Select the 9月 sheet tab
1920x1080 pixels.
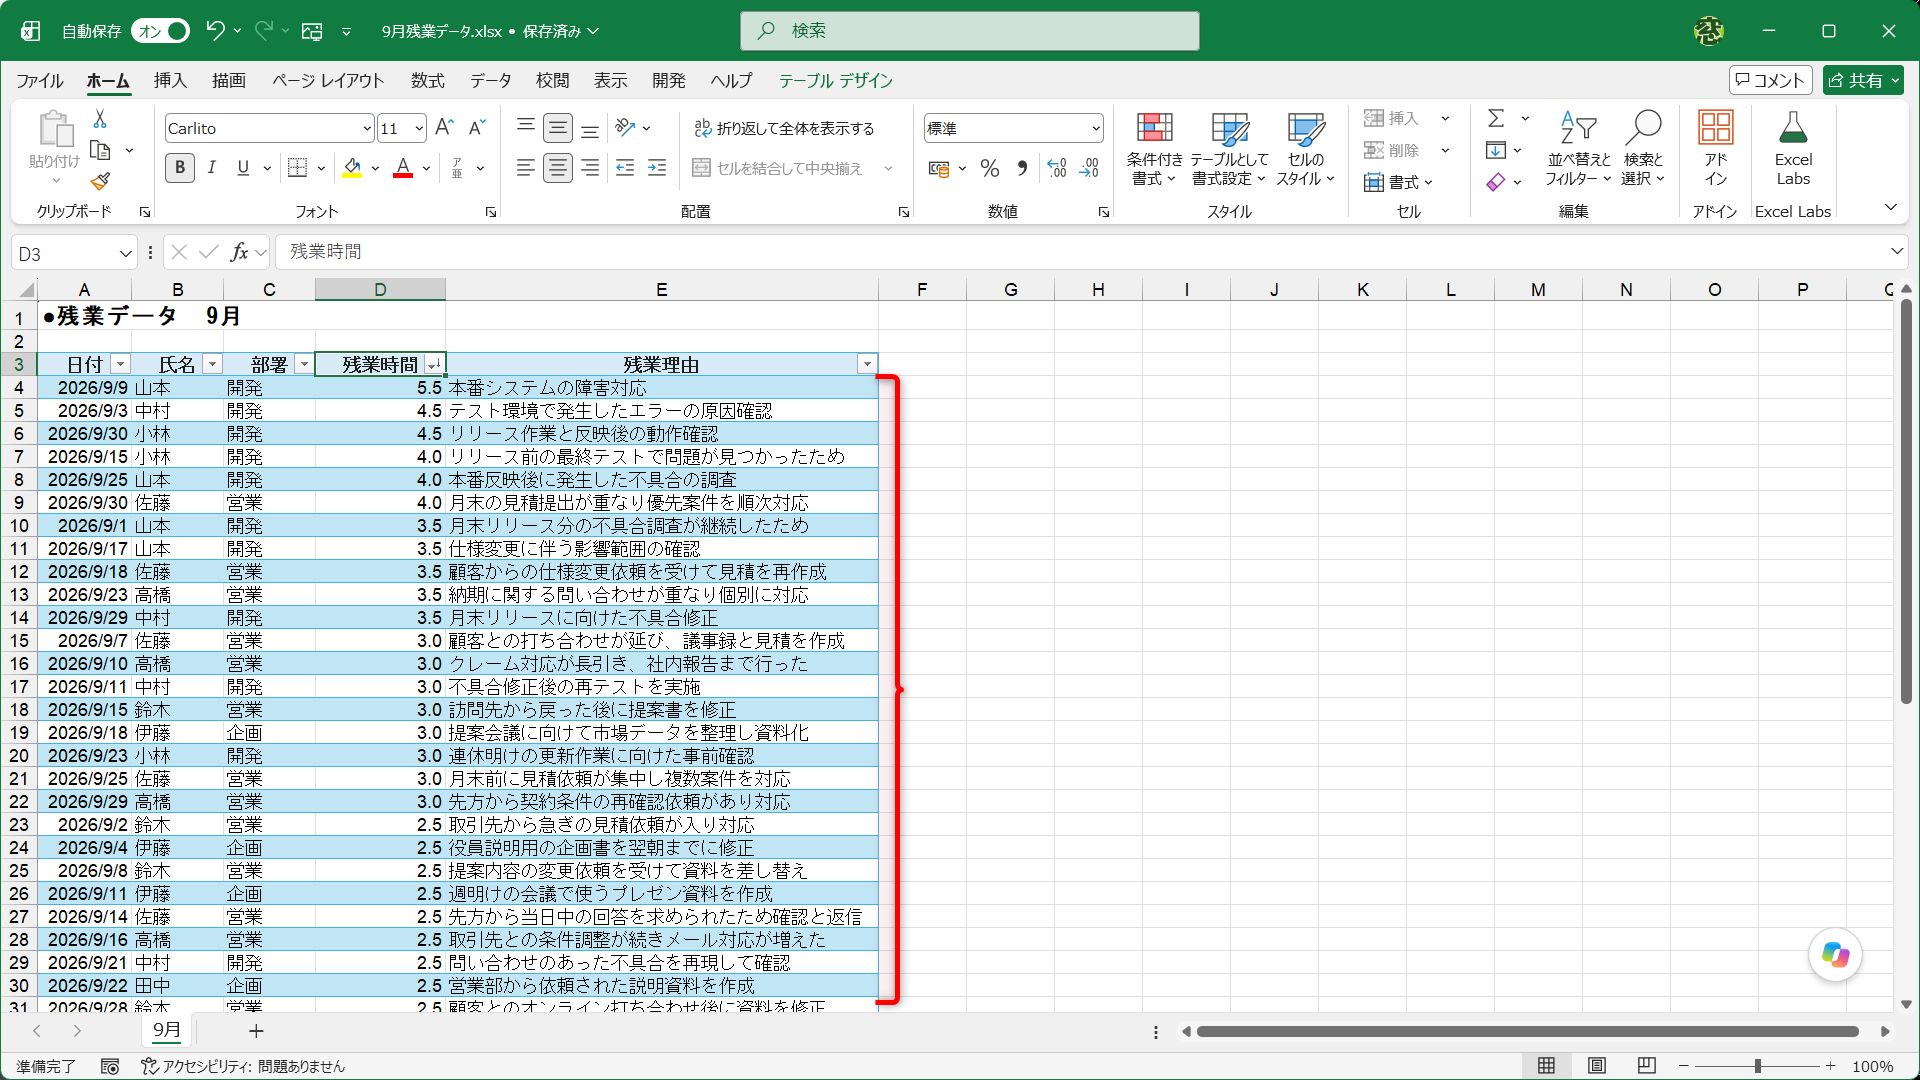167,1030
